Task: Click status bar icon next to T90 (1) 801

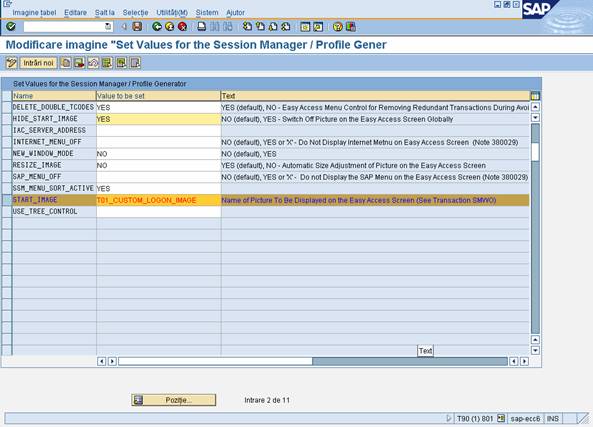Action: [501, 418]
